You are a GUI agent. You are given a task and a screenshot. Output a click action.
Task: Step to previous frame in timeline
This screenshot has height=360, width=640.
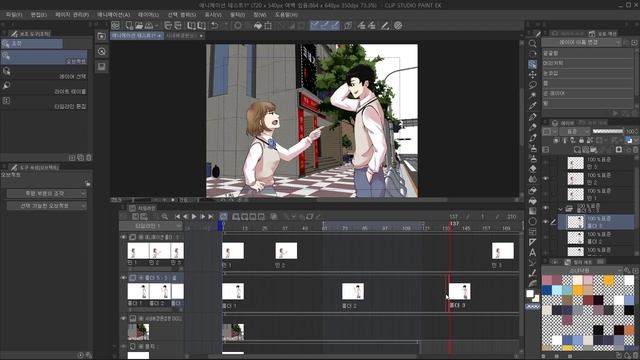[x=186, y=216]
